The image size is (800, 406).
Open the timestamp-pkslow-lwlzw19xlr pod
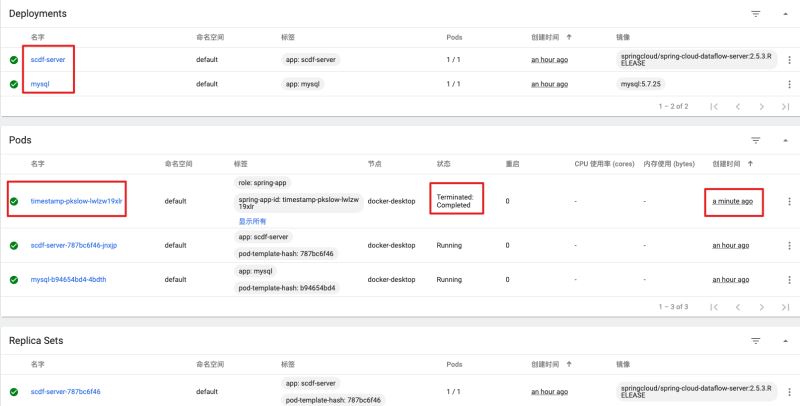click(x=76, y=201)
